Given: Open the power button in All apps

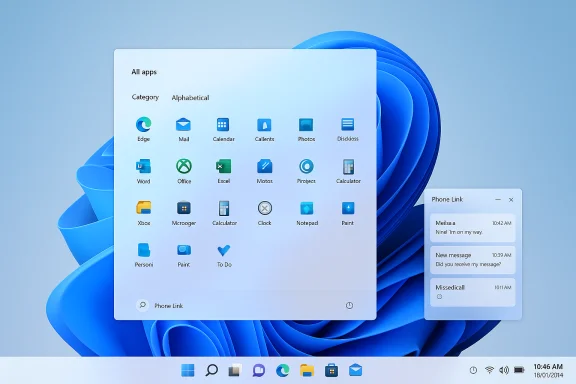Looking at the screenshot, I should (349, 305).
